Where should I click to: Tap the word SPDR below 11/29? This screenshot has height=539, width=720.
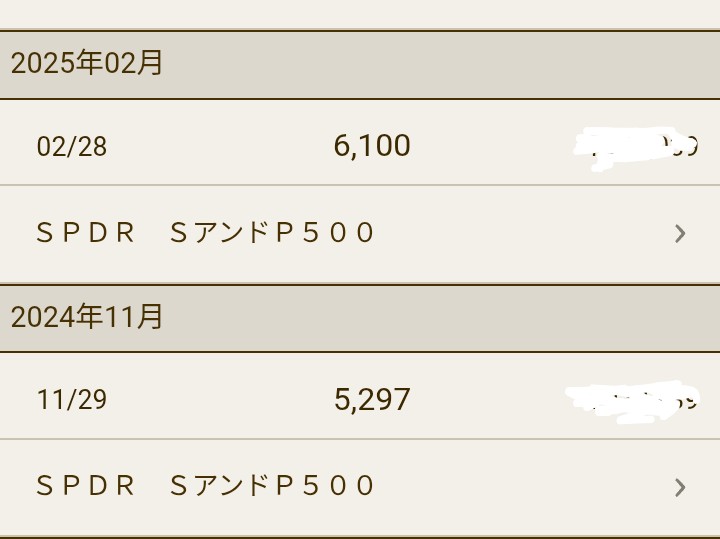tap(85, 486)
